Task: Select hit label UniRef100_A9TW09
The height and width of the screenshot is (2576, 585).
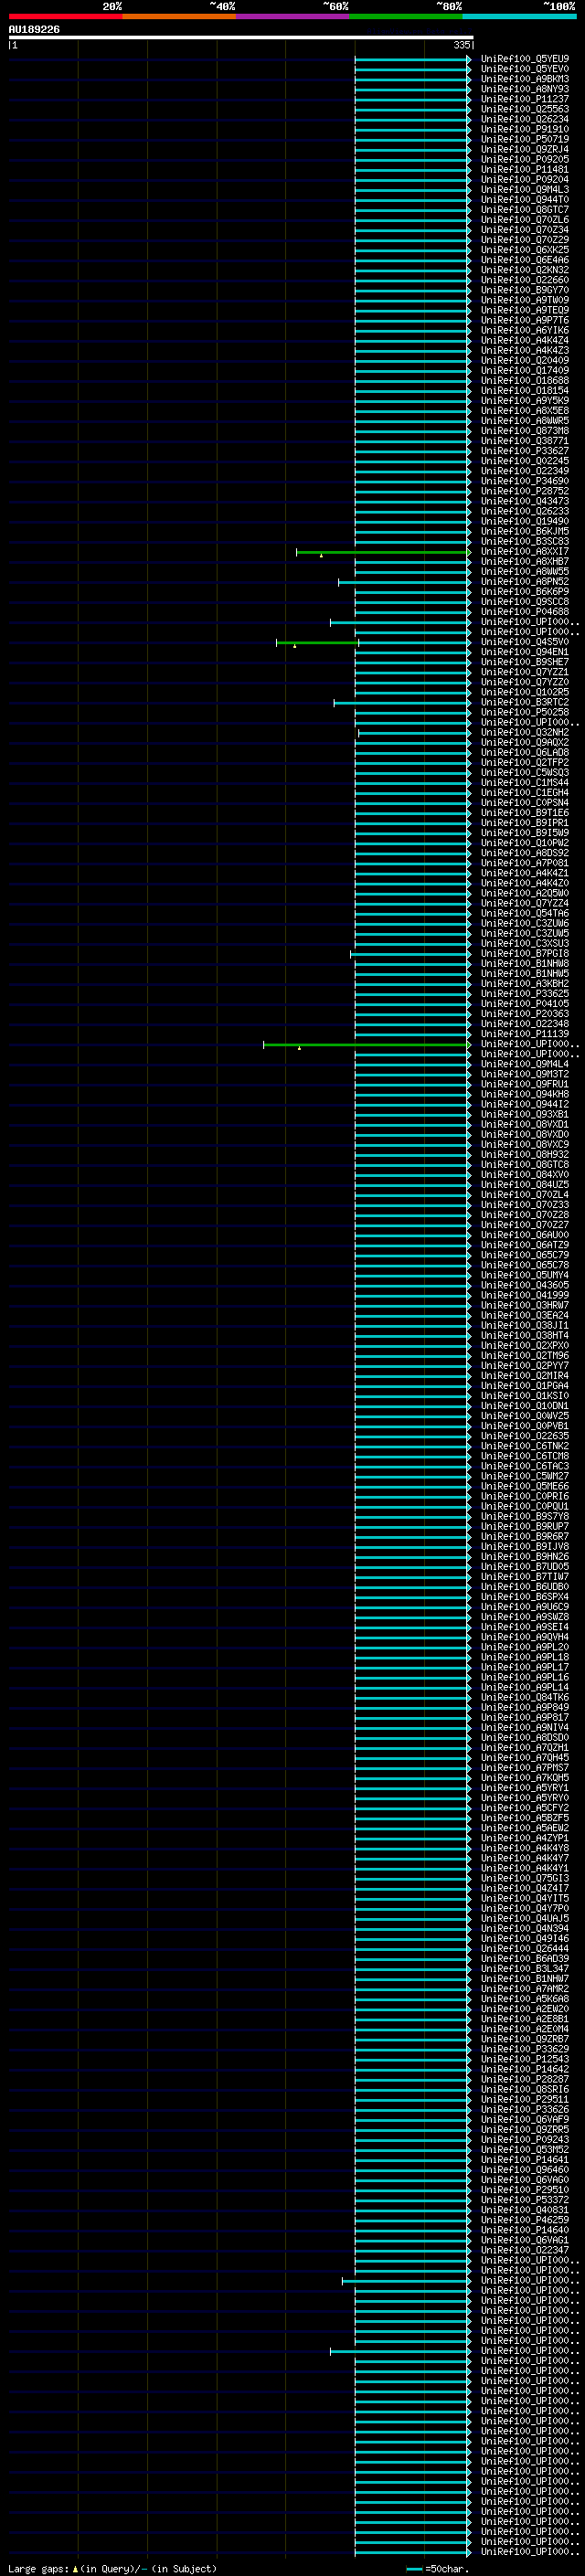Action: tap(525, 300)
